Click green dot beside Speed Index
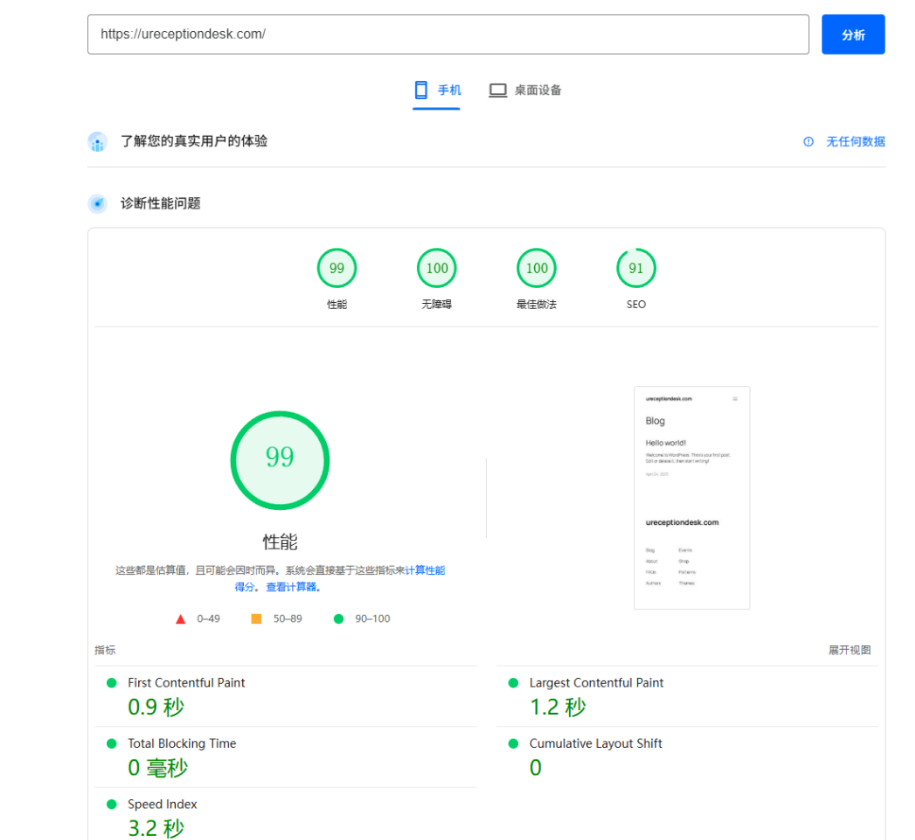The image size is (915, 840). 111,804
